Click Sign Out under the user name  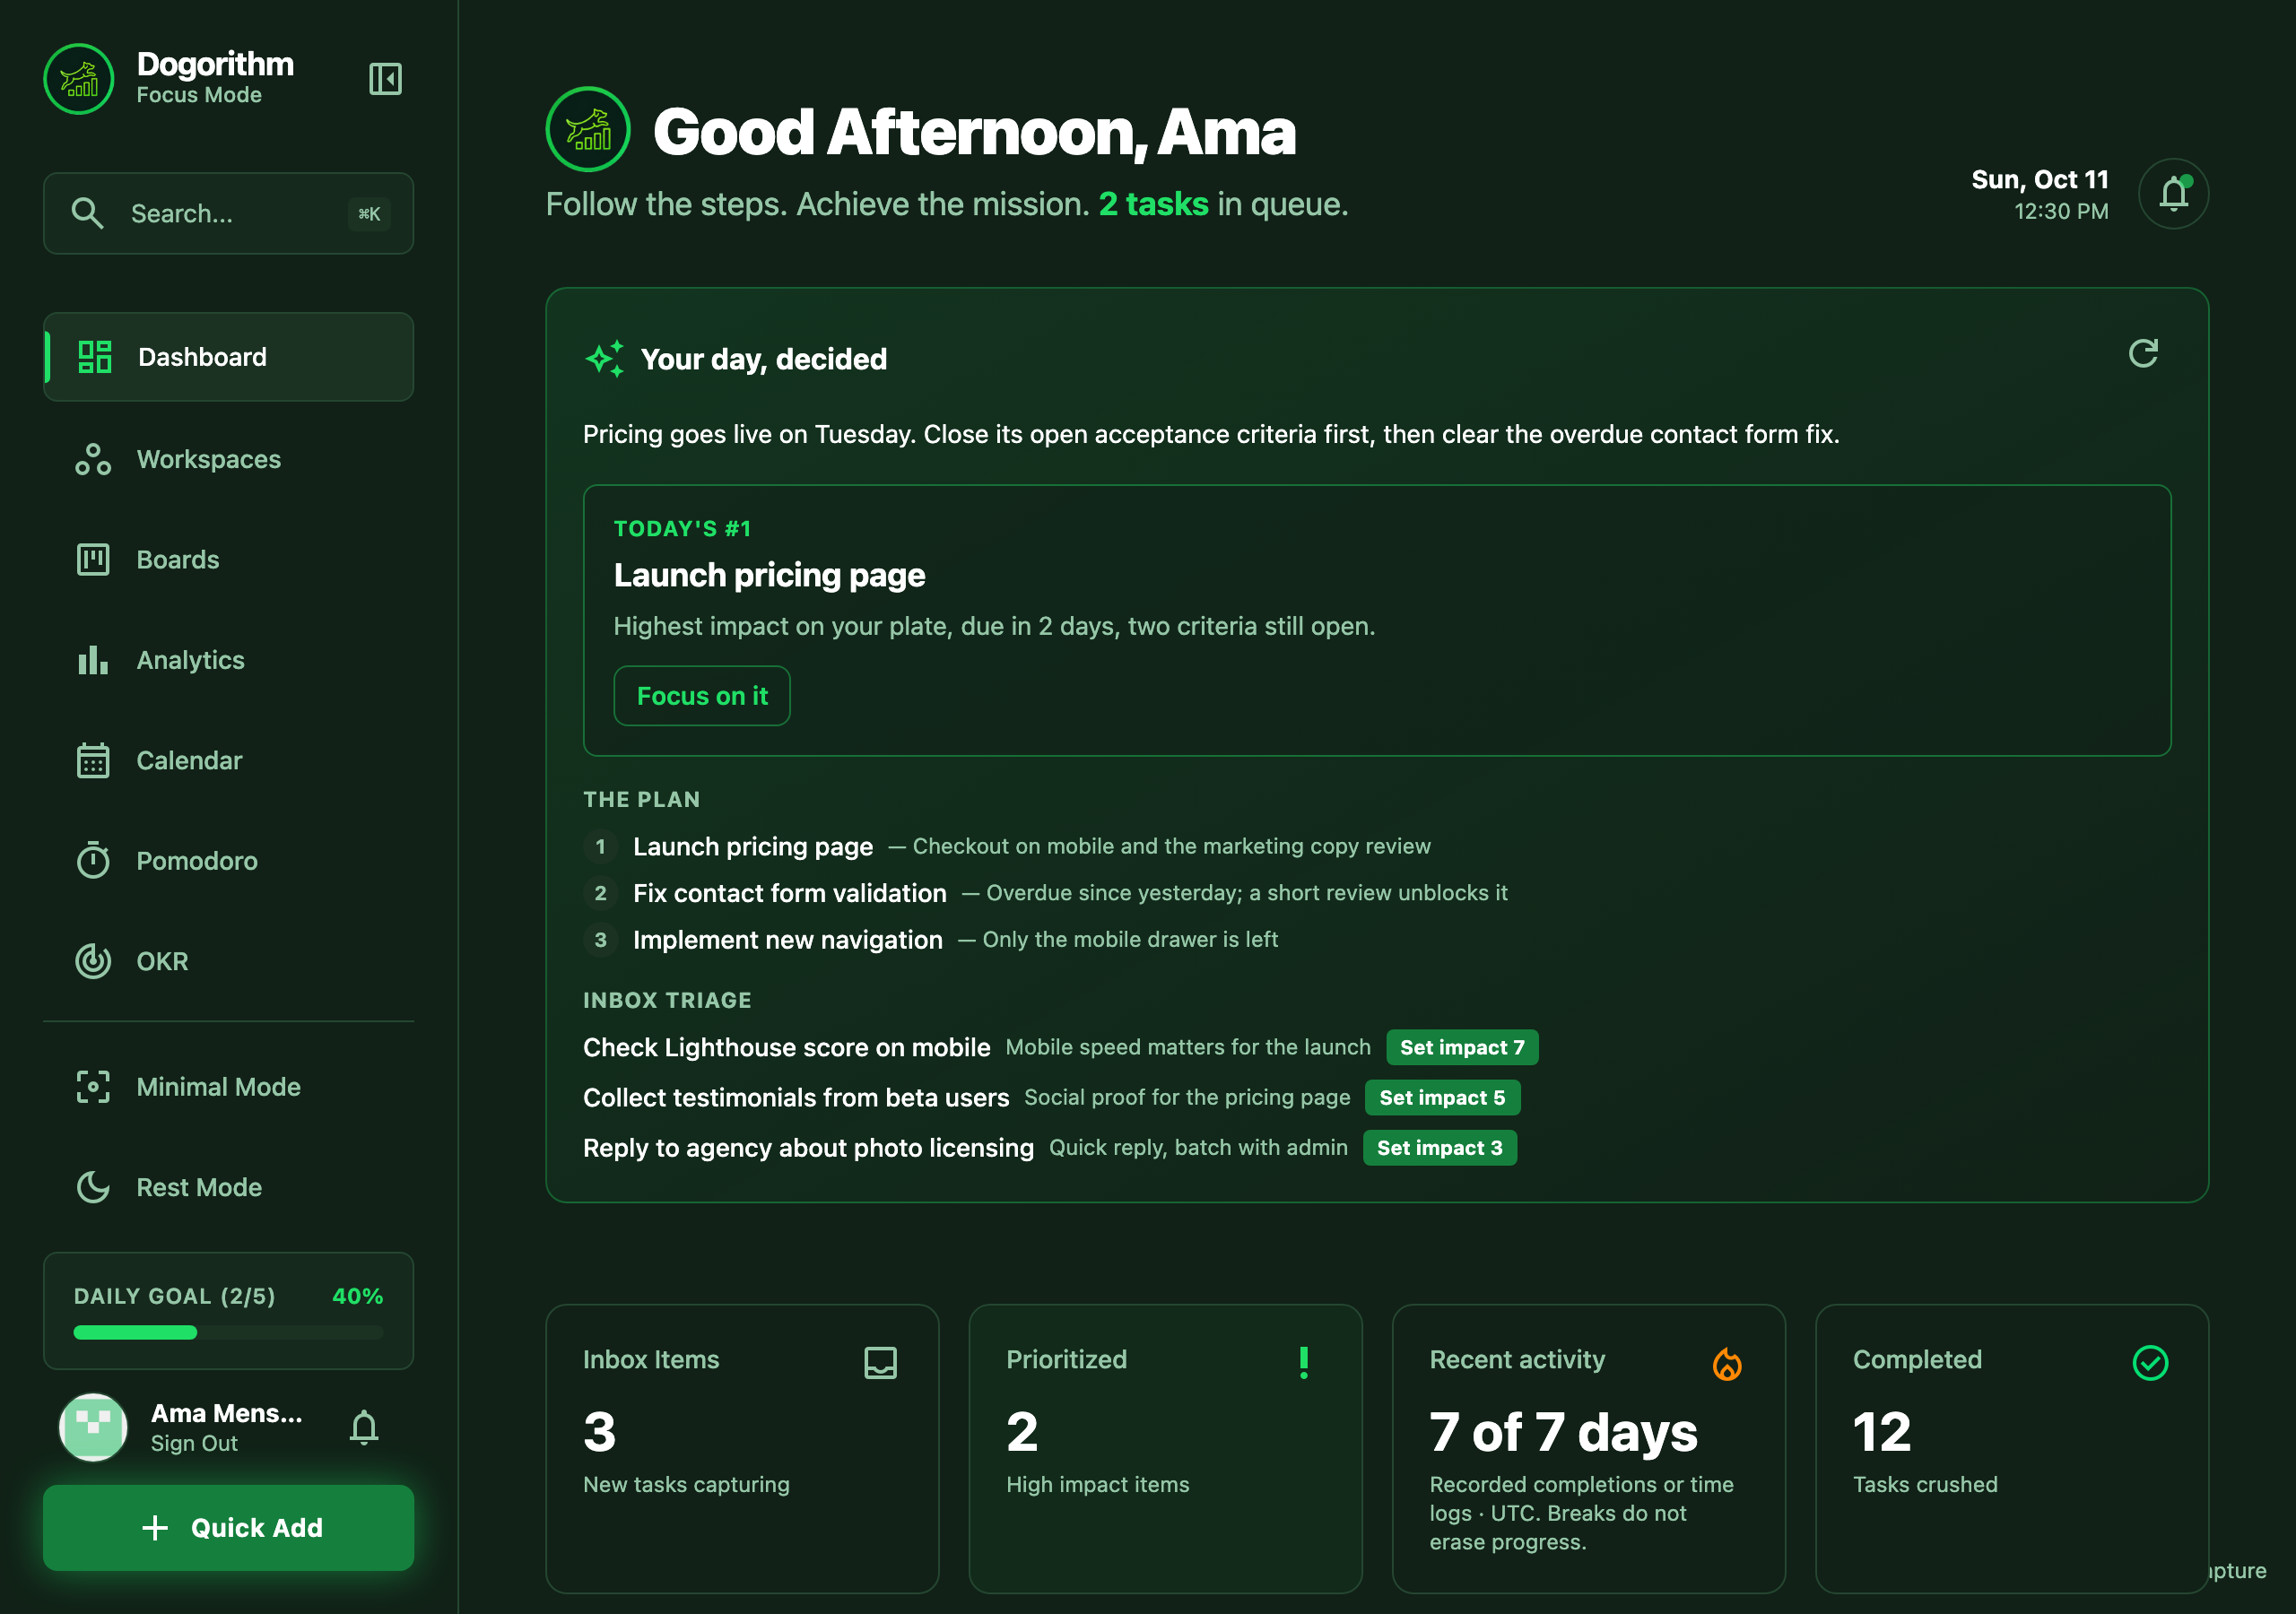point(194,1443)
